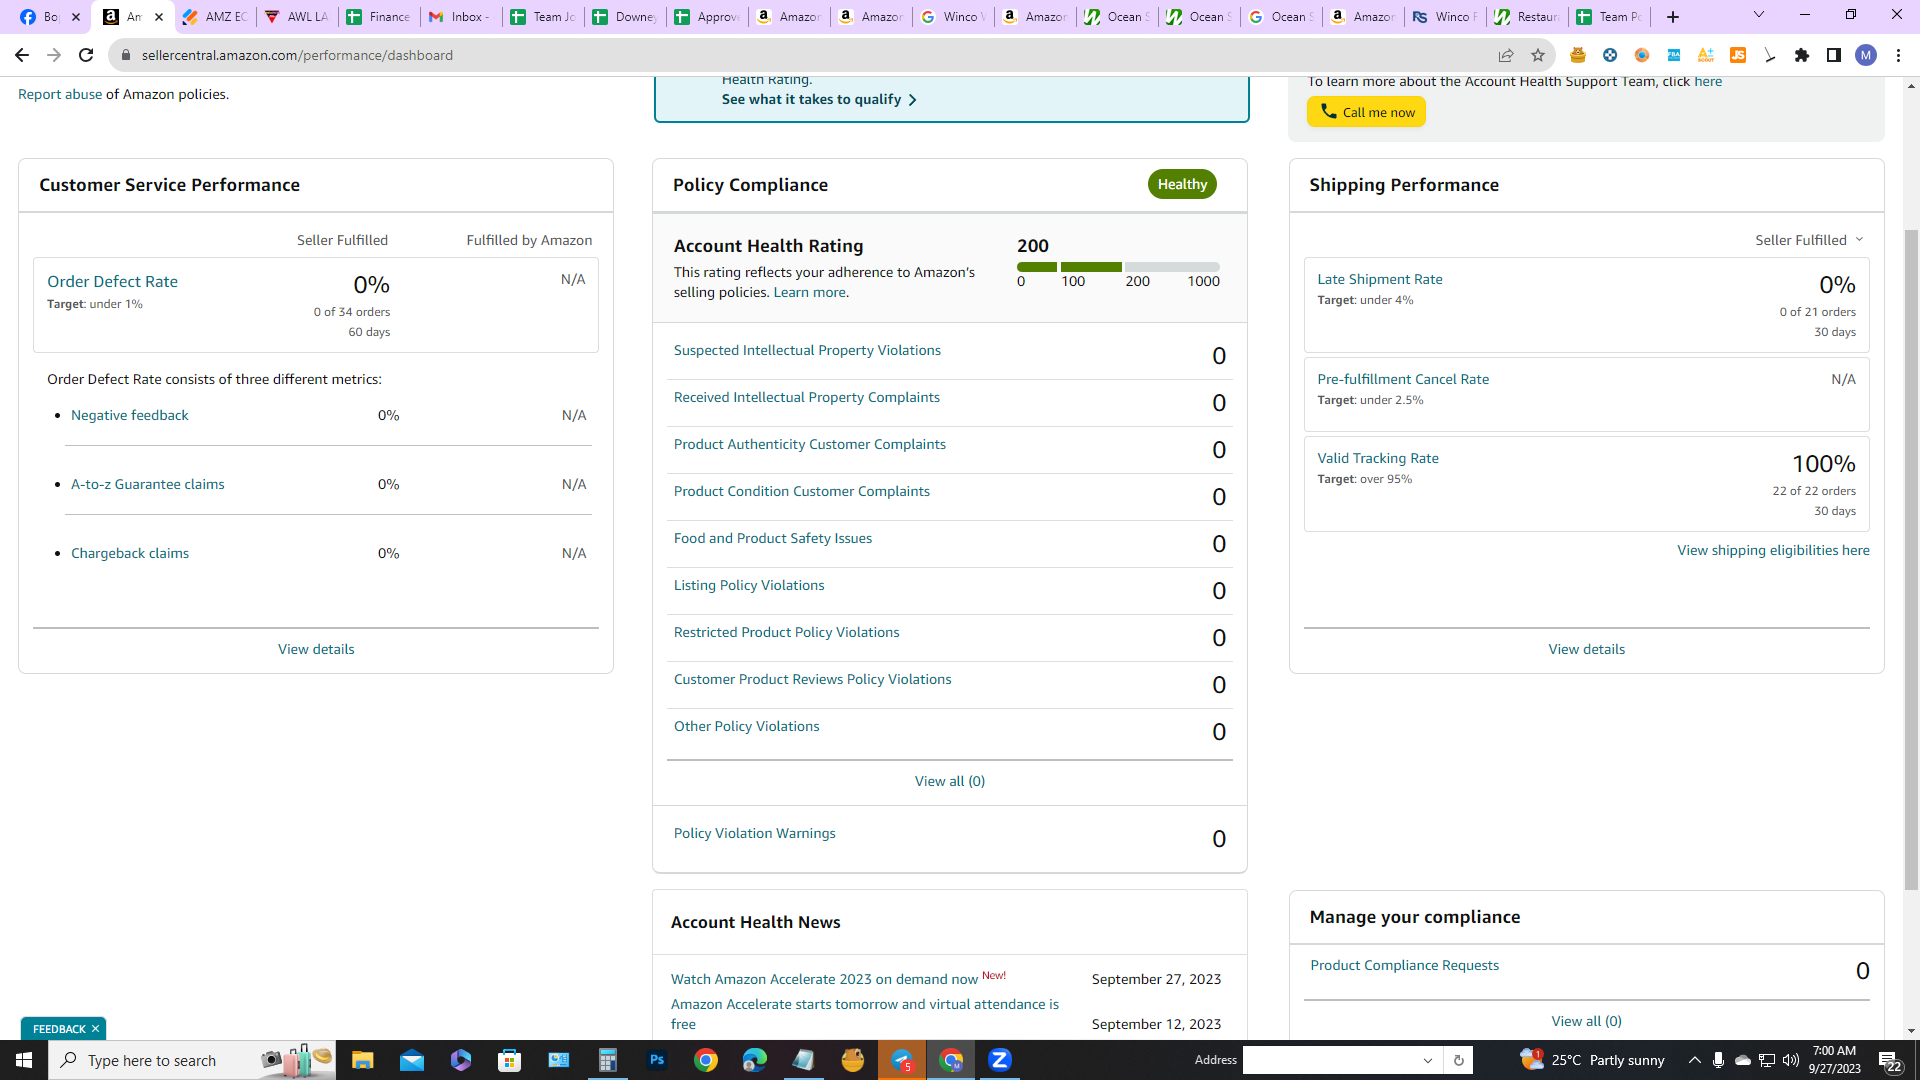
Task: Open Pre-fulfillment Cancel Rate link
Action: click(1403, 379)
